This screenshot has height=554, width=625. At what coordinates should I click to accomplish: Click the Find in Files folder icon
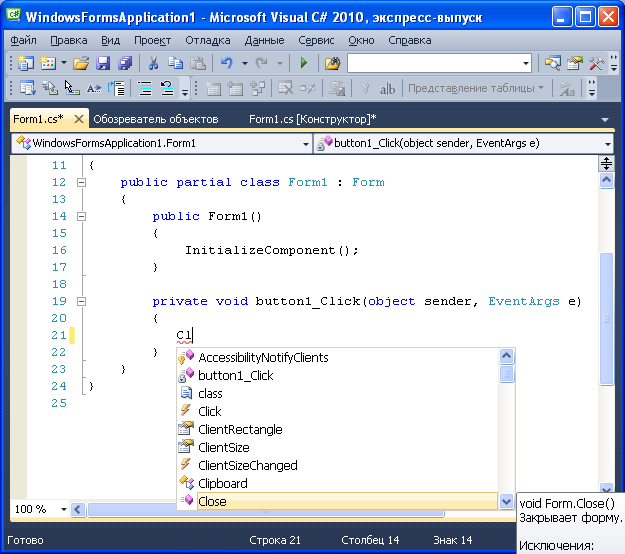[332, 63]
